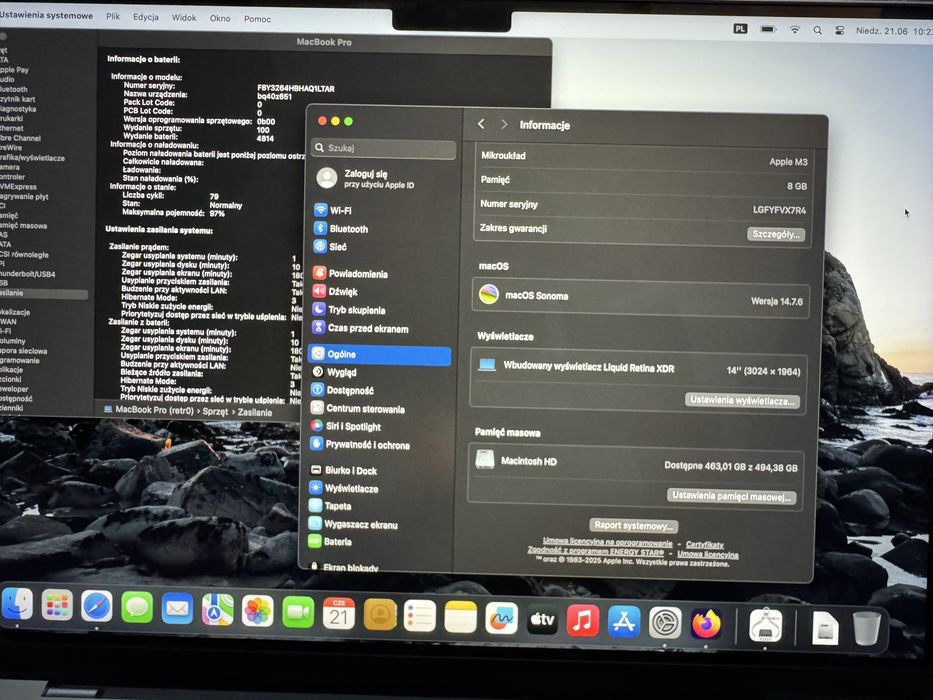The image size is (933, 700).
Task: Open Mail app in the Dock
Action: (177, 609)
